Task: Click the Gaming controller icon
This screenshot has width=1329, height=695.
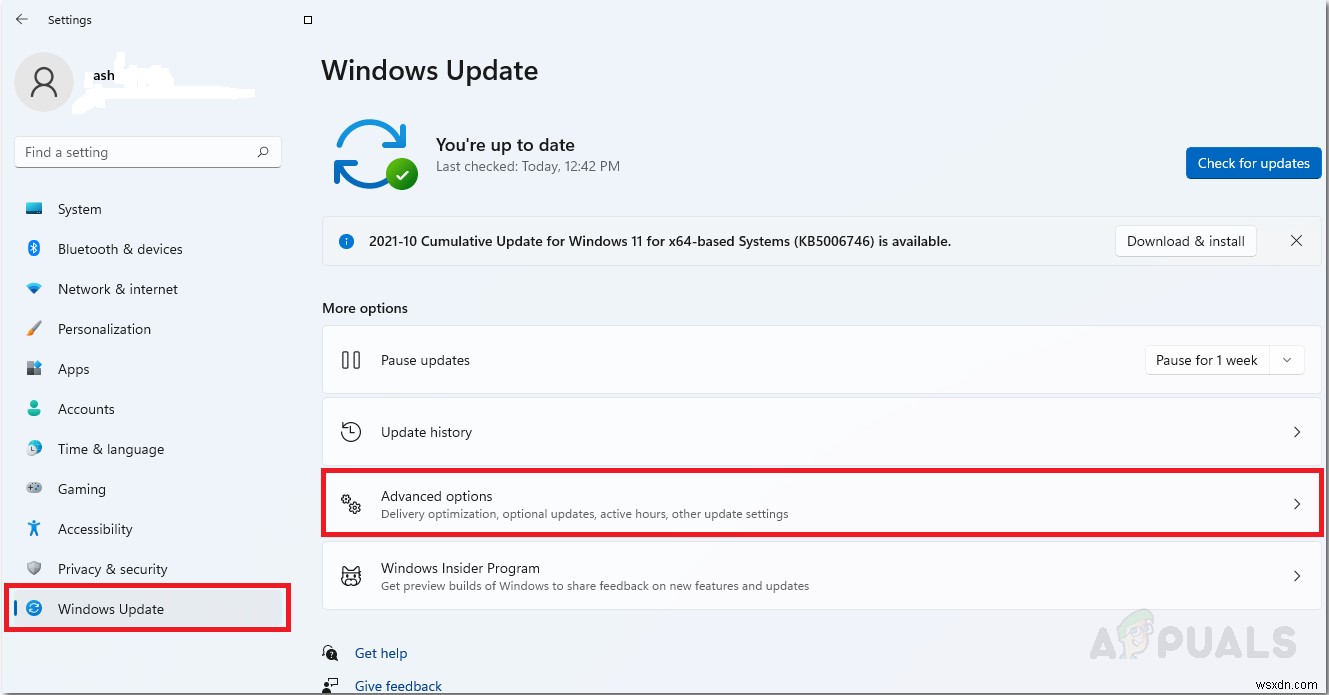Action: (34, 489)
